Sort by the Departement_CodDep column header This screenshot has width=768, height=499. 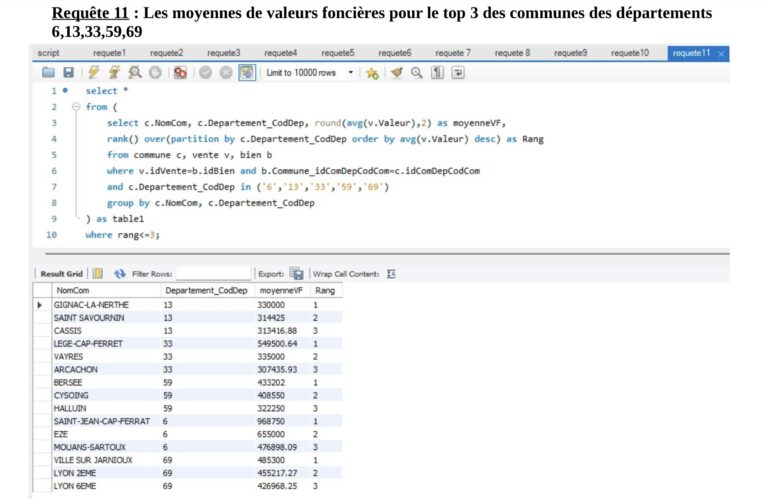[207, 290]
